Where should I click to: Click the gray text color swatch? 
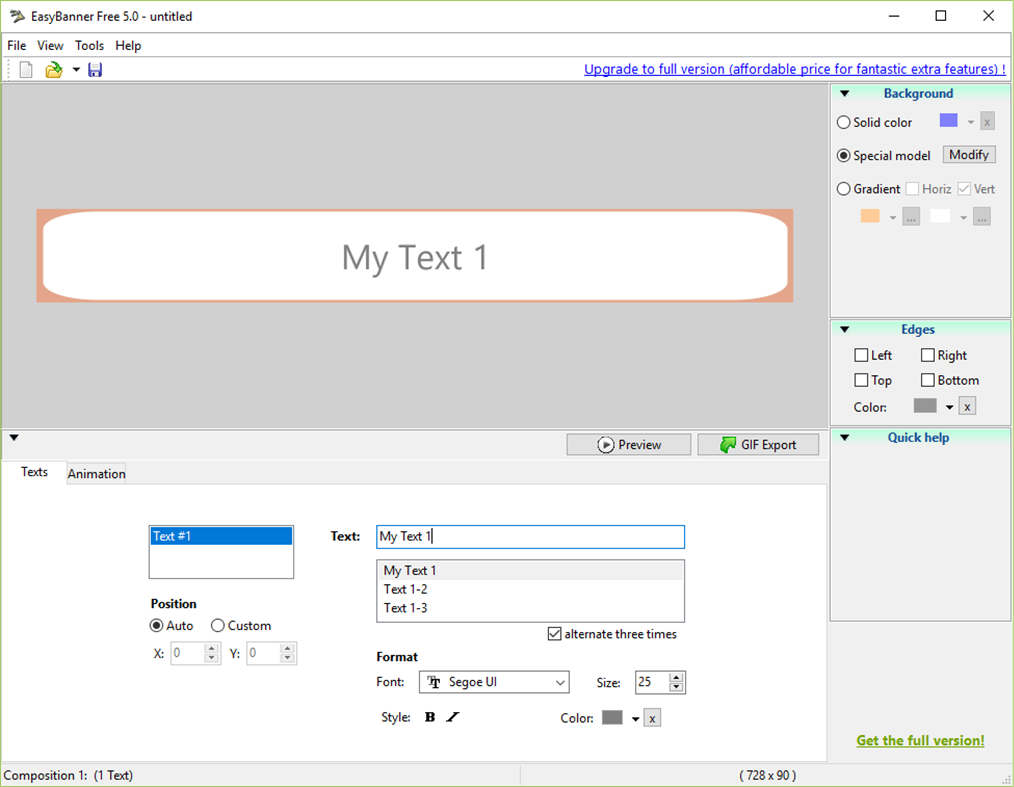(x=612, y=717)
